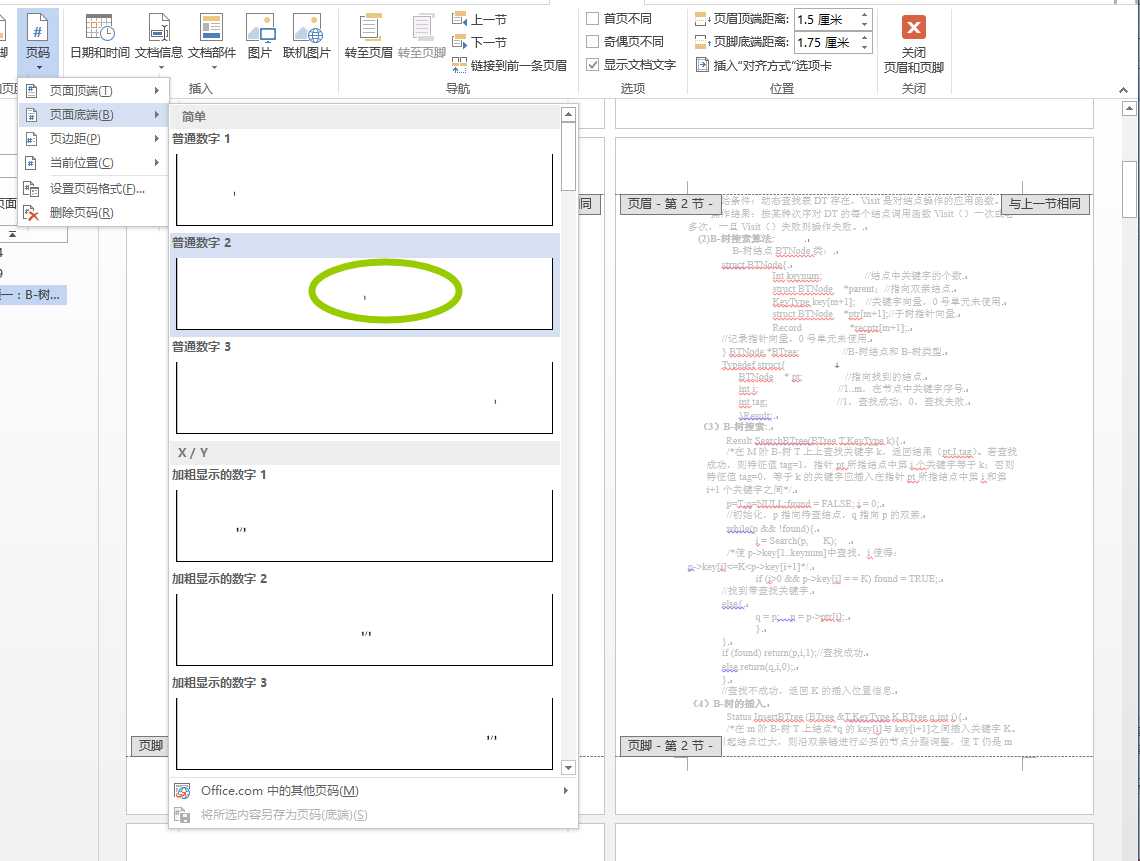
Task: Collapse the ribbon with the chevron
Action: [1123, 89]
